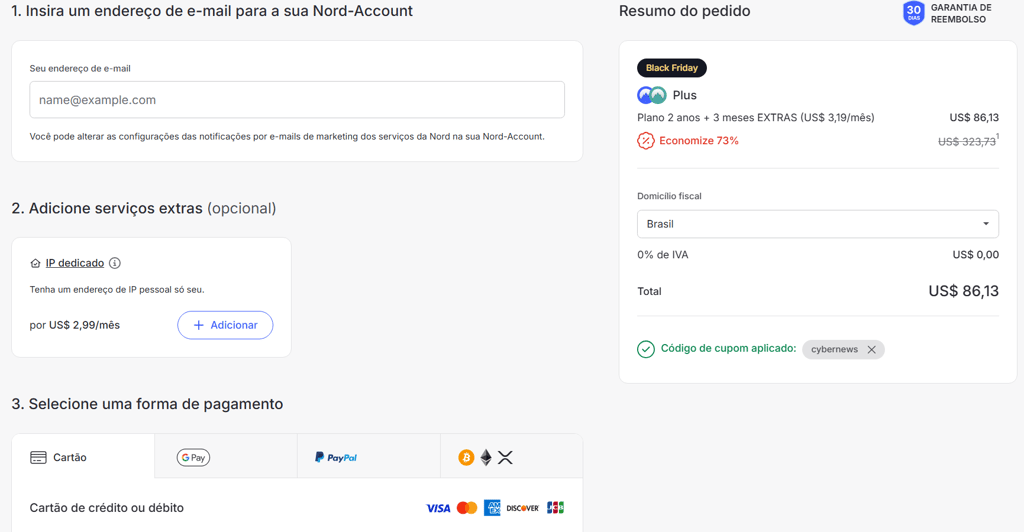
Task: Click the Plano 2 anos + 3 meses EXTRAS text
Action: (x=756, y=117)
